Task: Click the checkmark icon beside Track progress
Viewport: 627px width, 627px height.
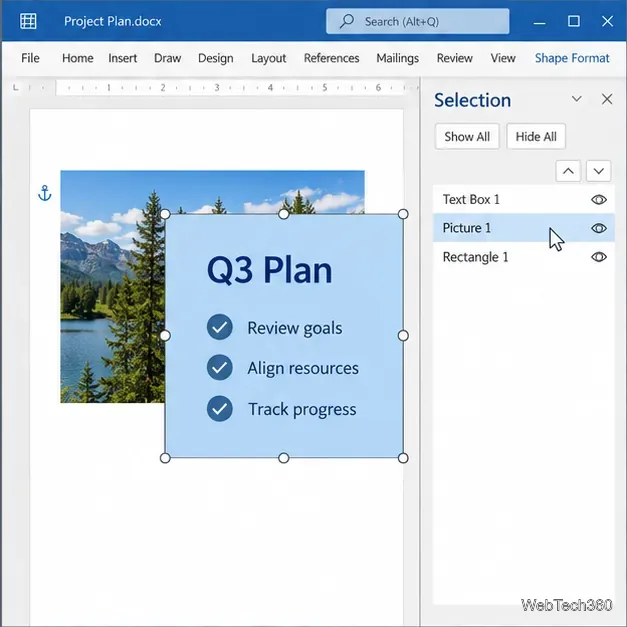Action: tap(220, 409)
